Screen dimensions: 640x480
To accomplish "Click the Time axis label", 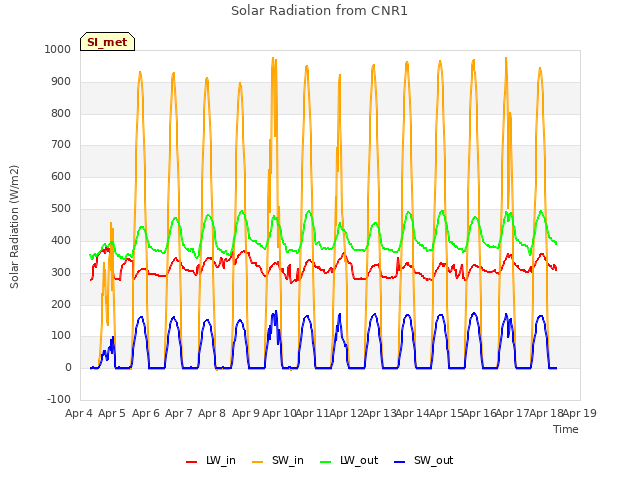I will 566,429.
